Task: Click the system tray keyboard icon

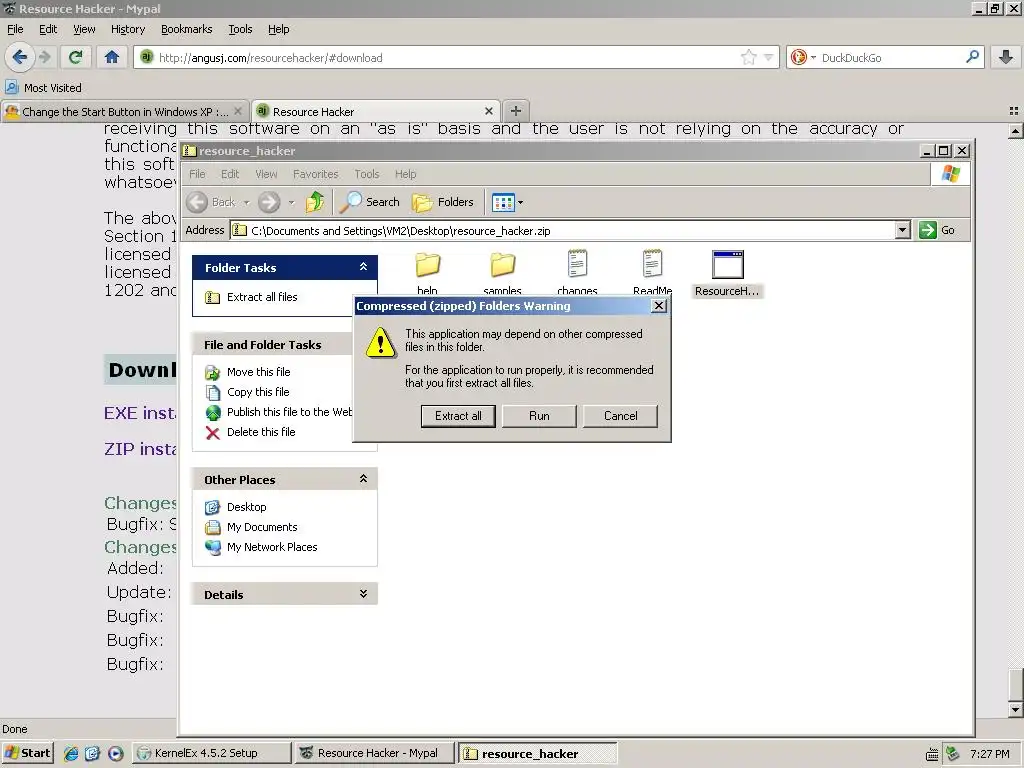Action: click(x=933, y=754)
